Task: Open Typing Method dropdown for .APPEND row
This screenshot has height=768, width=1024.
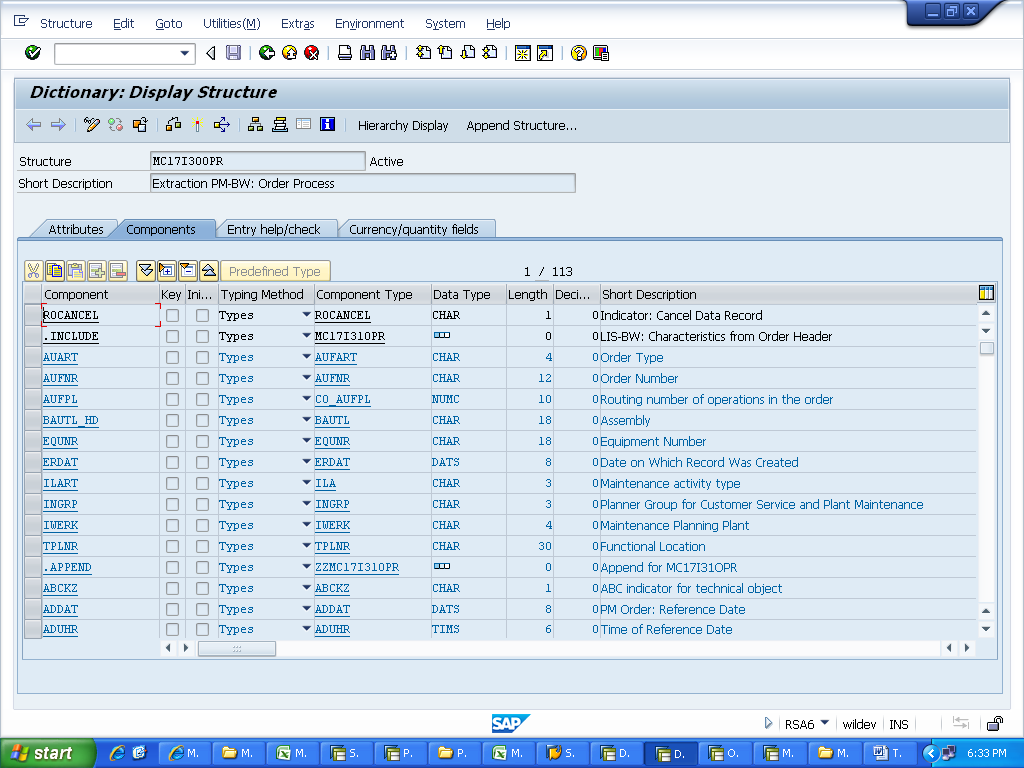Action: coord(306,566)
